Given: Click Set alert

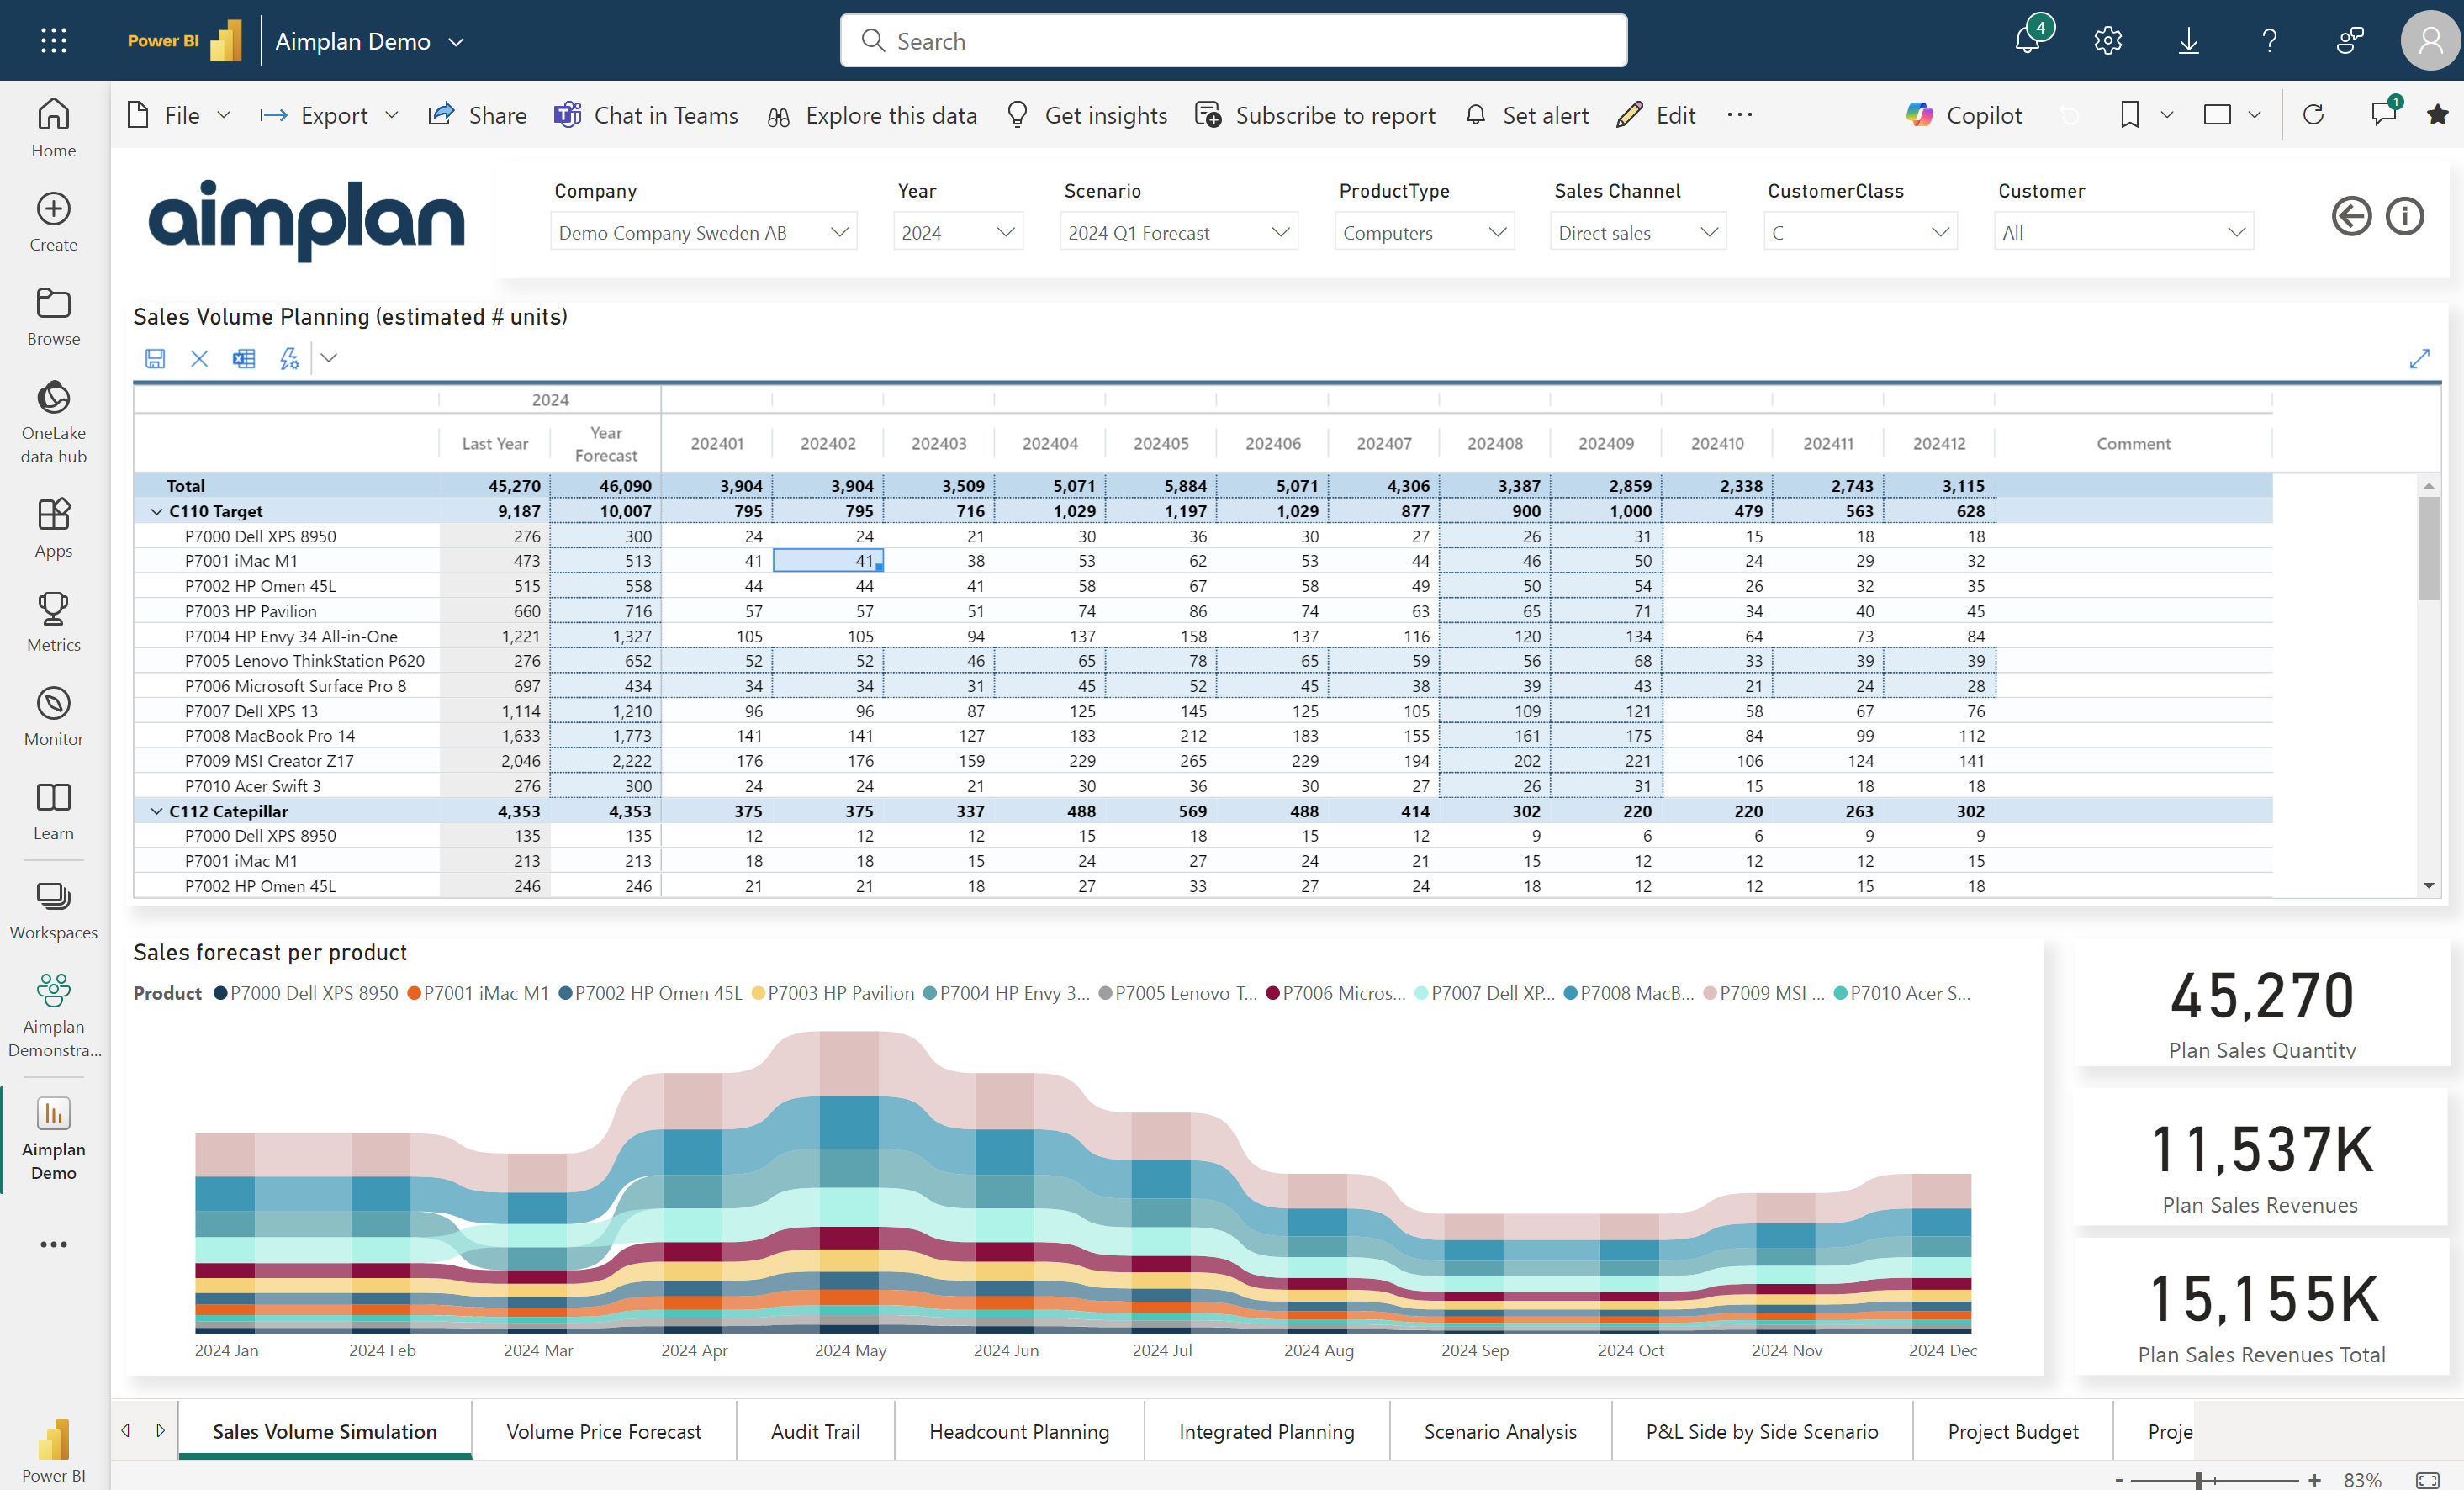Looking at the screenshot, I should point(1527,115).
